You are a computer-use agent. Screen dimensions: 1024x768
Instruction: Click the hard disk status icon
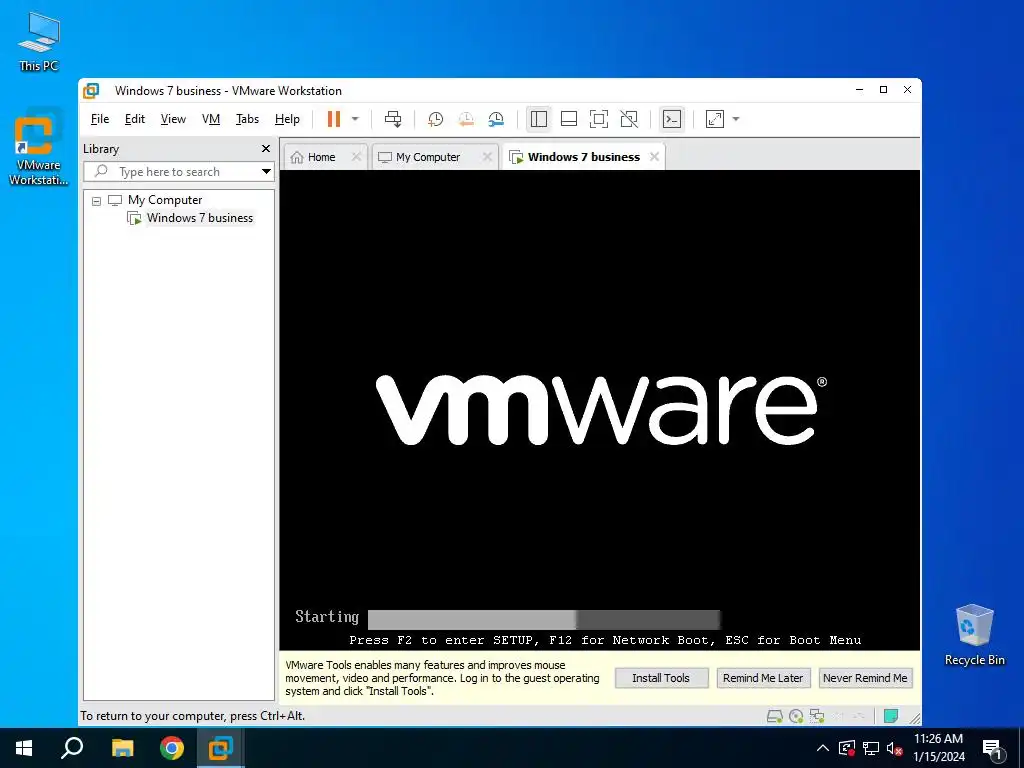(x=775, y=716)
